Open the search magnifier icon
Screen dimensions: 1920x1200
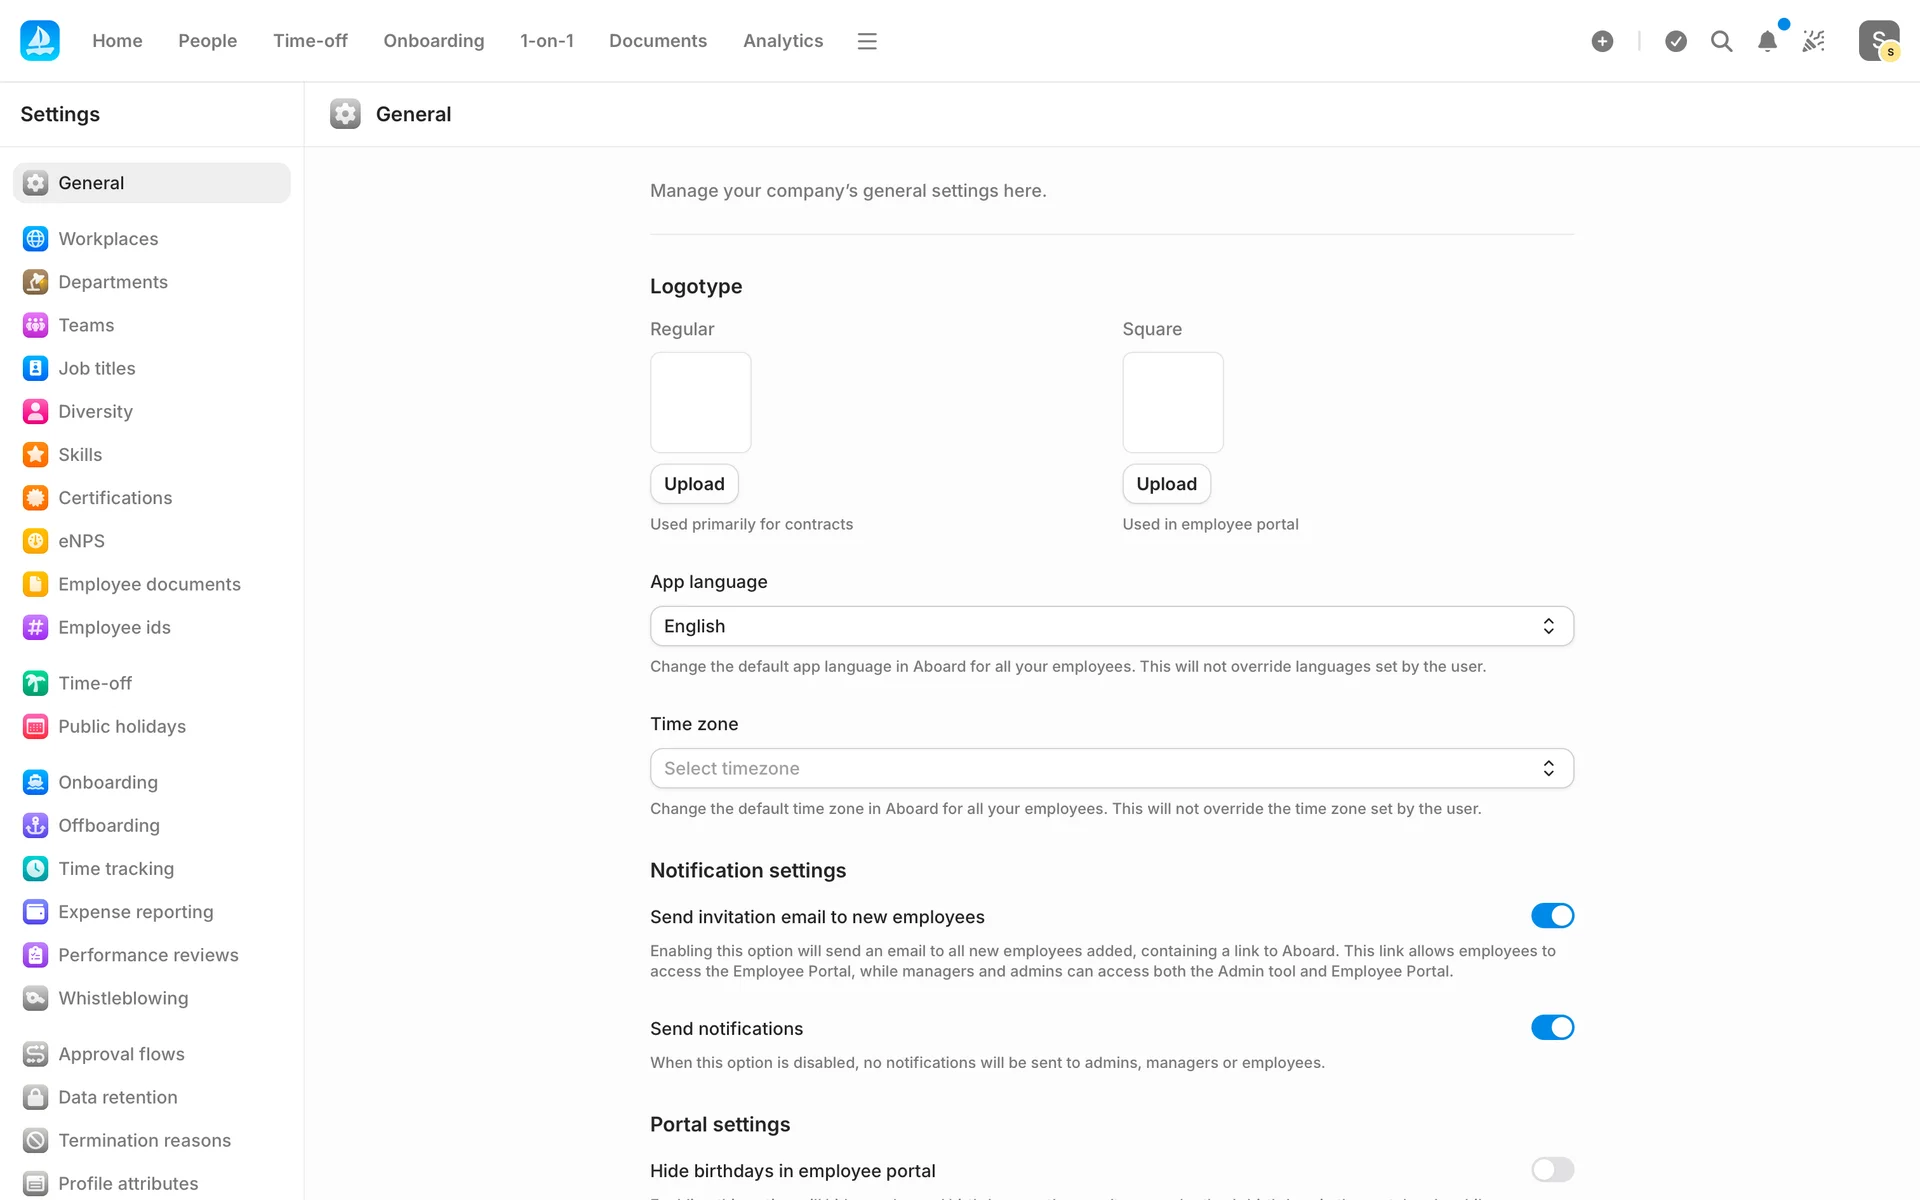(1721, 41)
